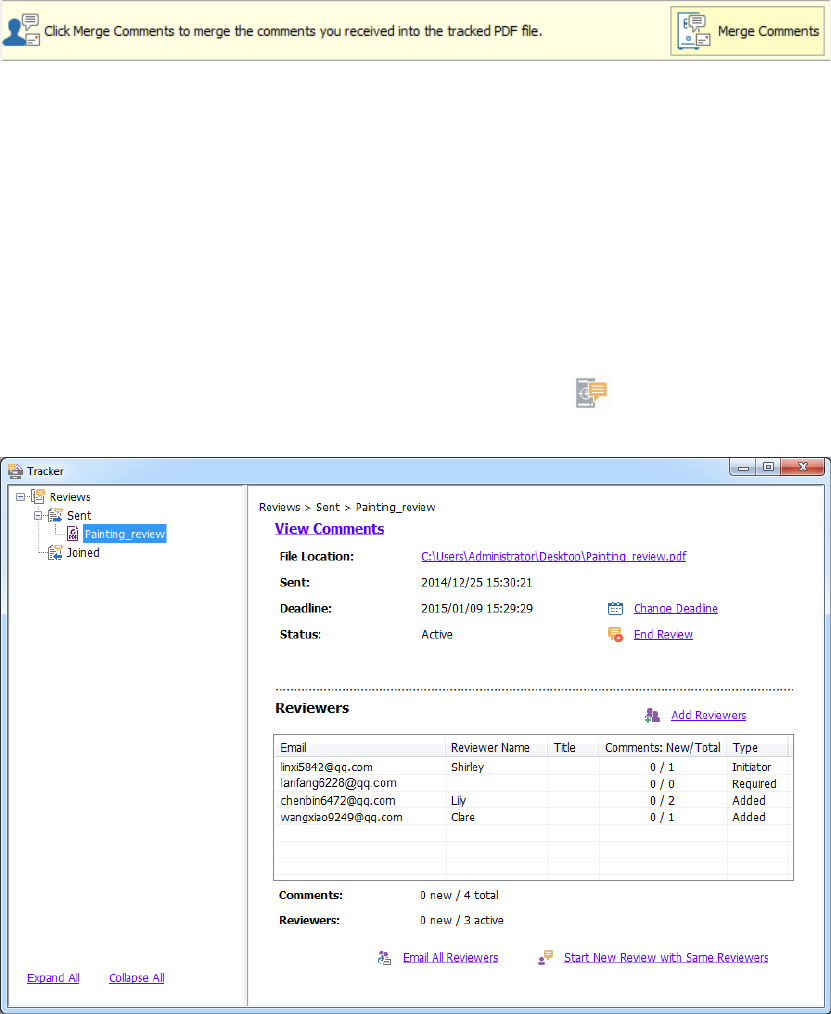Click the Sent date 2014/12/25 15:30:21
This screenshot has height=1014, width=831.
477,582
